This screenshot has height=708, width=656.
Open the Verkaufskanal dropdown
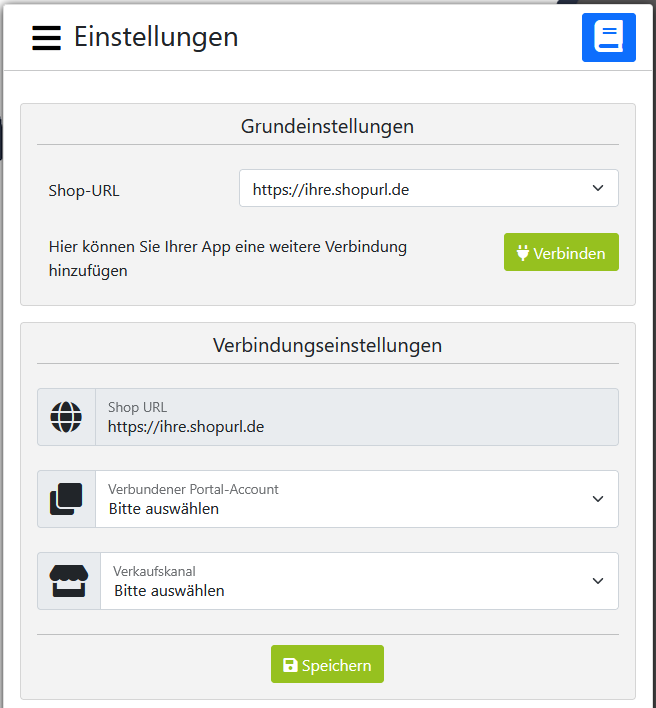[359, 581]
